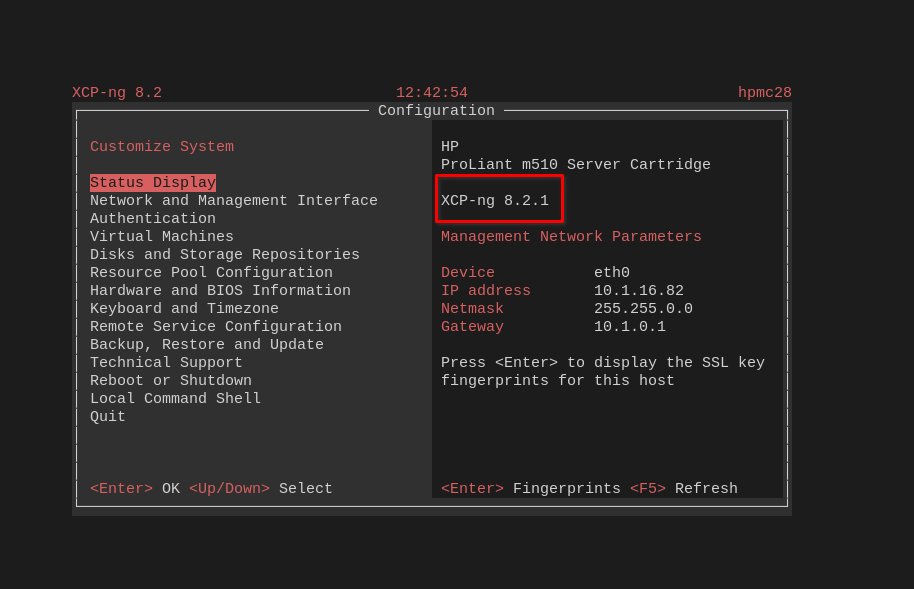Screen dimensions: 914x589
Task: Select Quit from the menu
Action: click(x=107, y=417)
